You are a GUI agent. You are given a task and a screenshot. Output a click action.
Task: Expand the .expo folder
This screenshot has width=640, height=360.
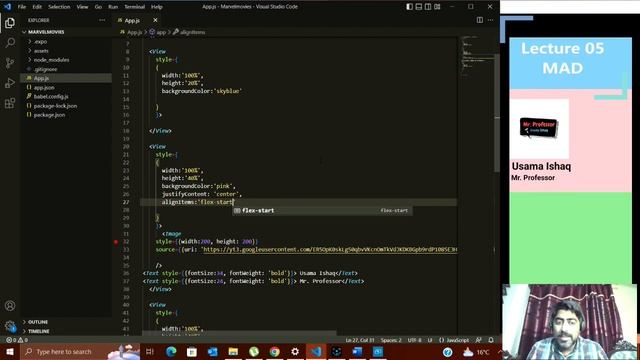[66, 42]
